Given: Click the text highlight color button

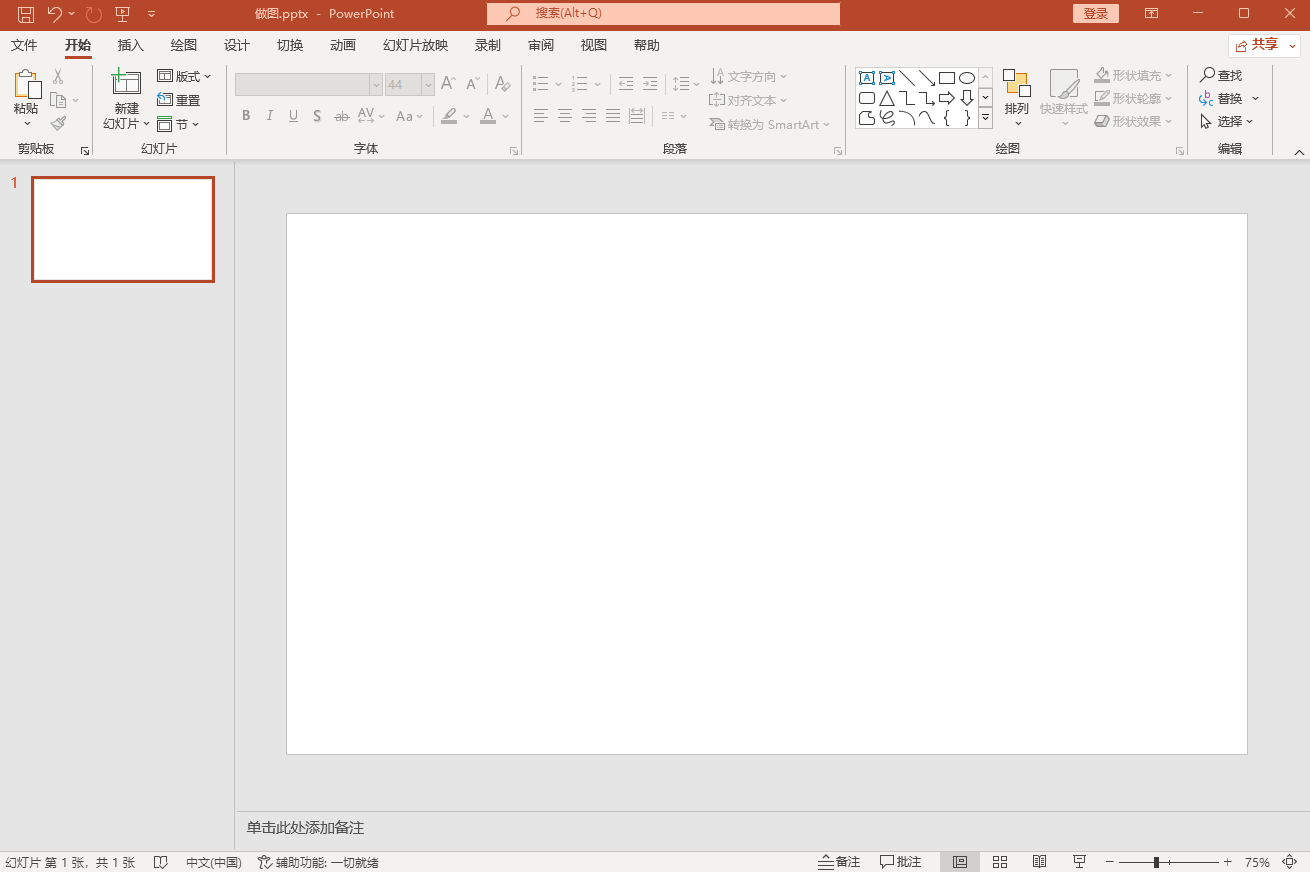Looking at the screenshot, I should [x=450, y=116].
